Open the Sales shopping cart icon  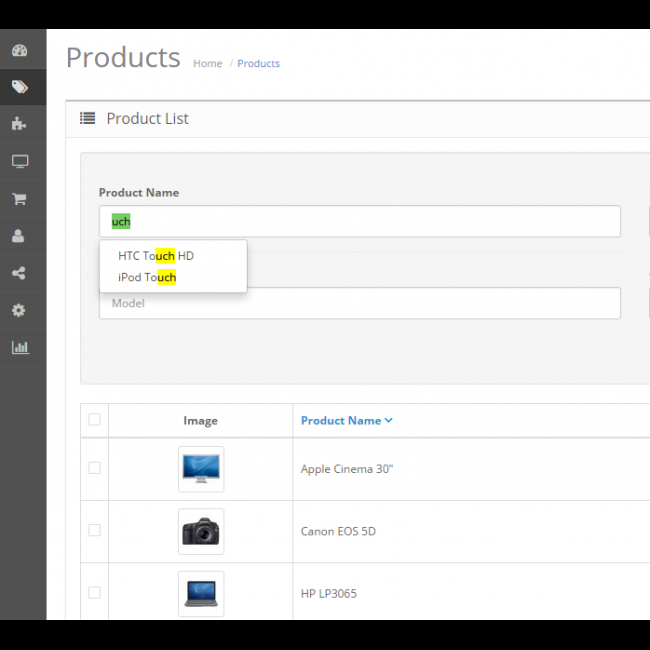(19, 199)
